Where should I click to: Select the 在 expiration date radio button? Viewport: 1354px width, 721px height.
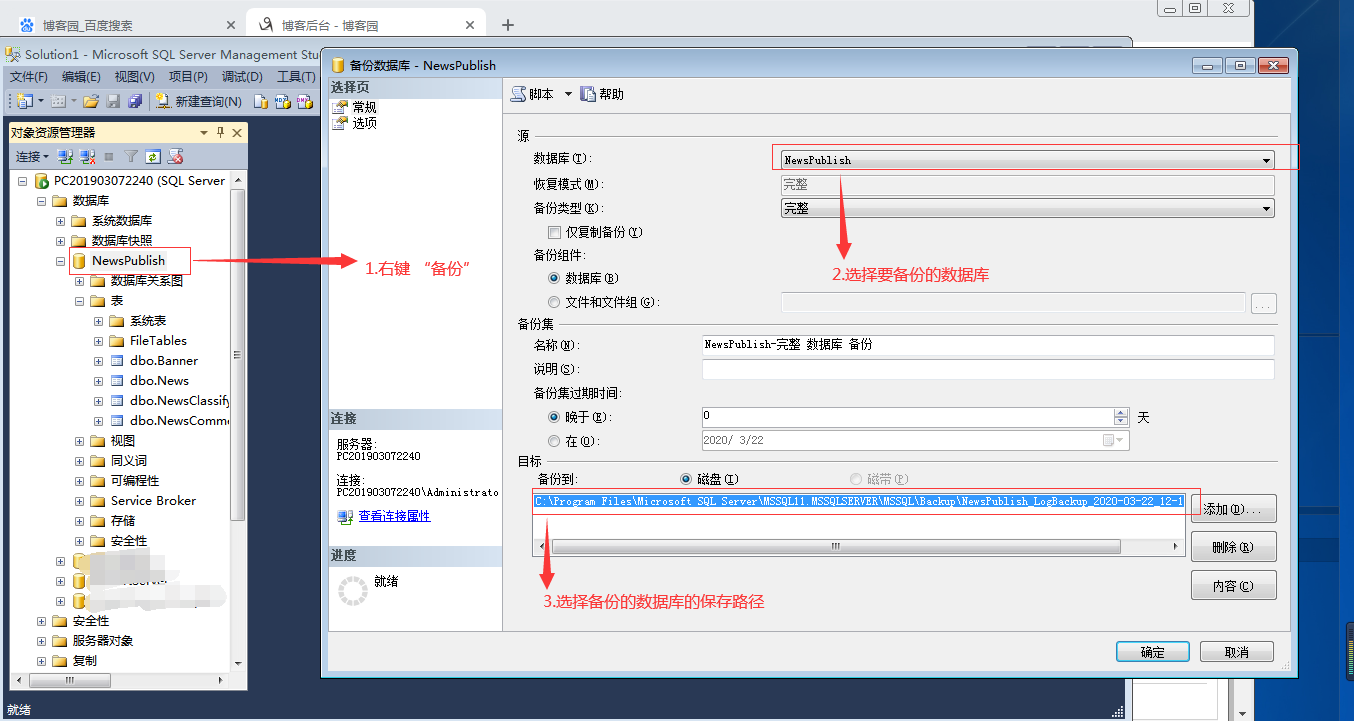point(554,441)
